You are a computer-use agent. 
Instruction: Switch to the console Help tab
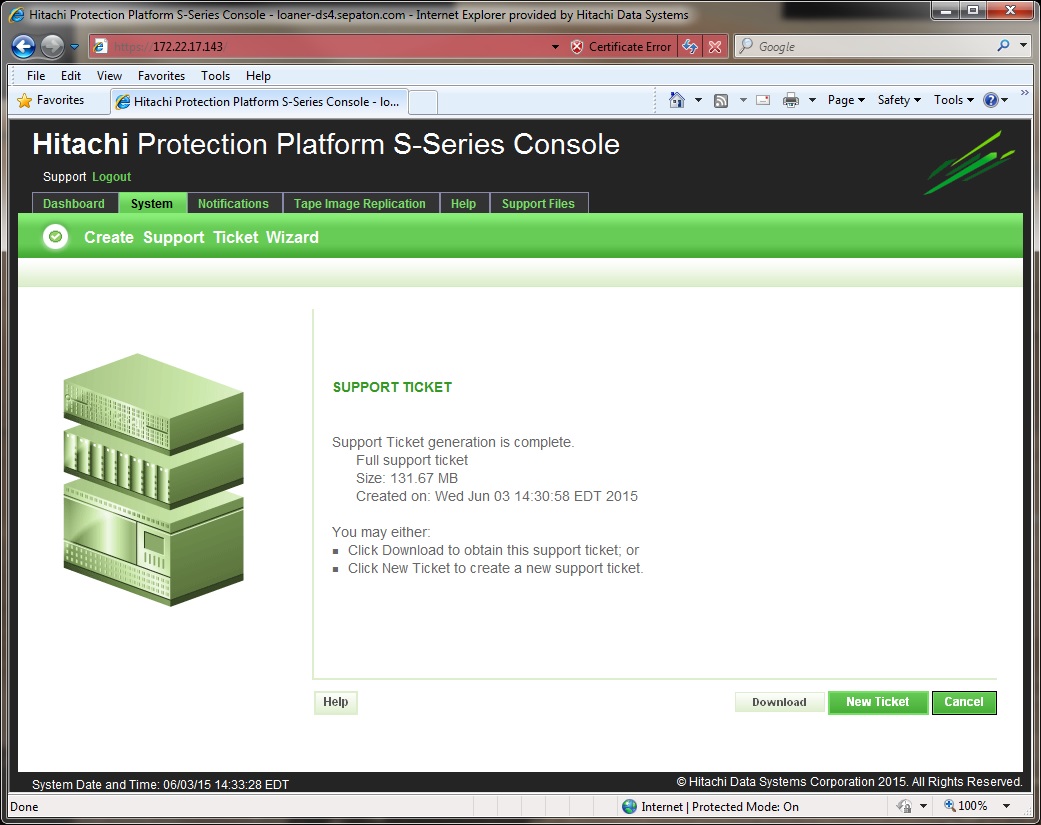pyautogui.click(x=463, y=204)
